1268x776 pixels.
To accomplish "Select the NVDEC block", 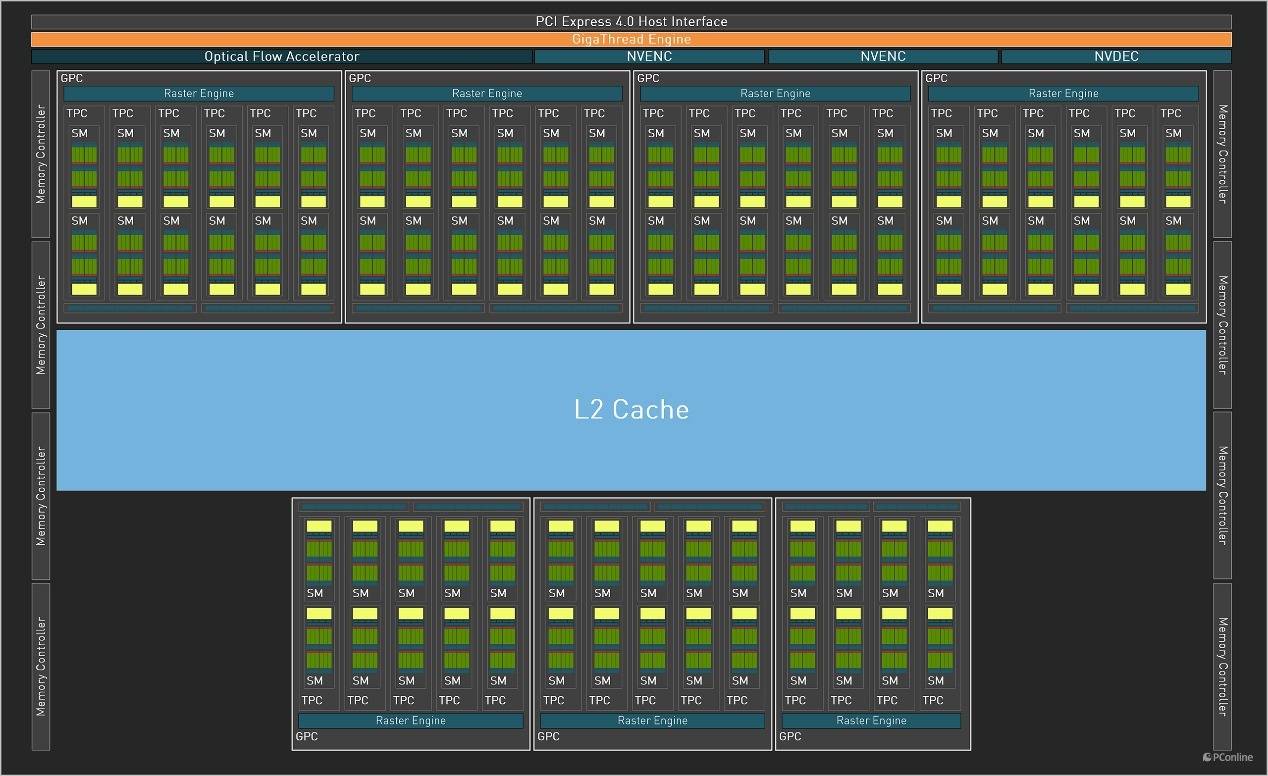I will coord(1115,57).
